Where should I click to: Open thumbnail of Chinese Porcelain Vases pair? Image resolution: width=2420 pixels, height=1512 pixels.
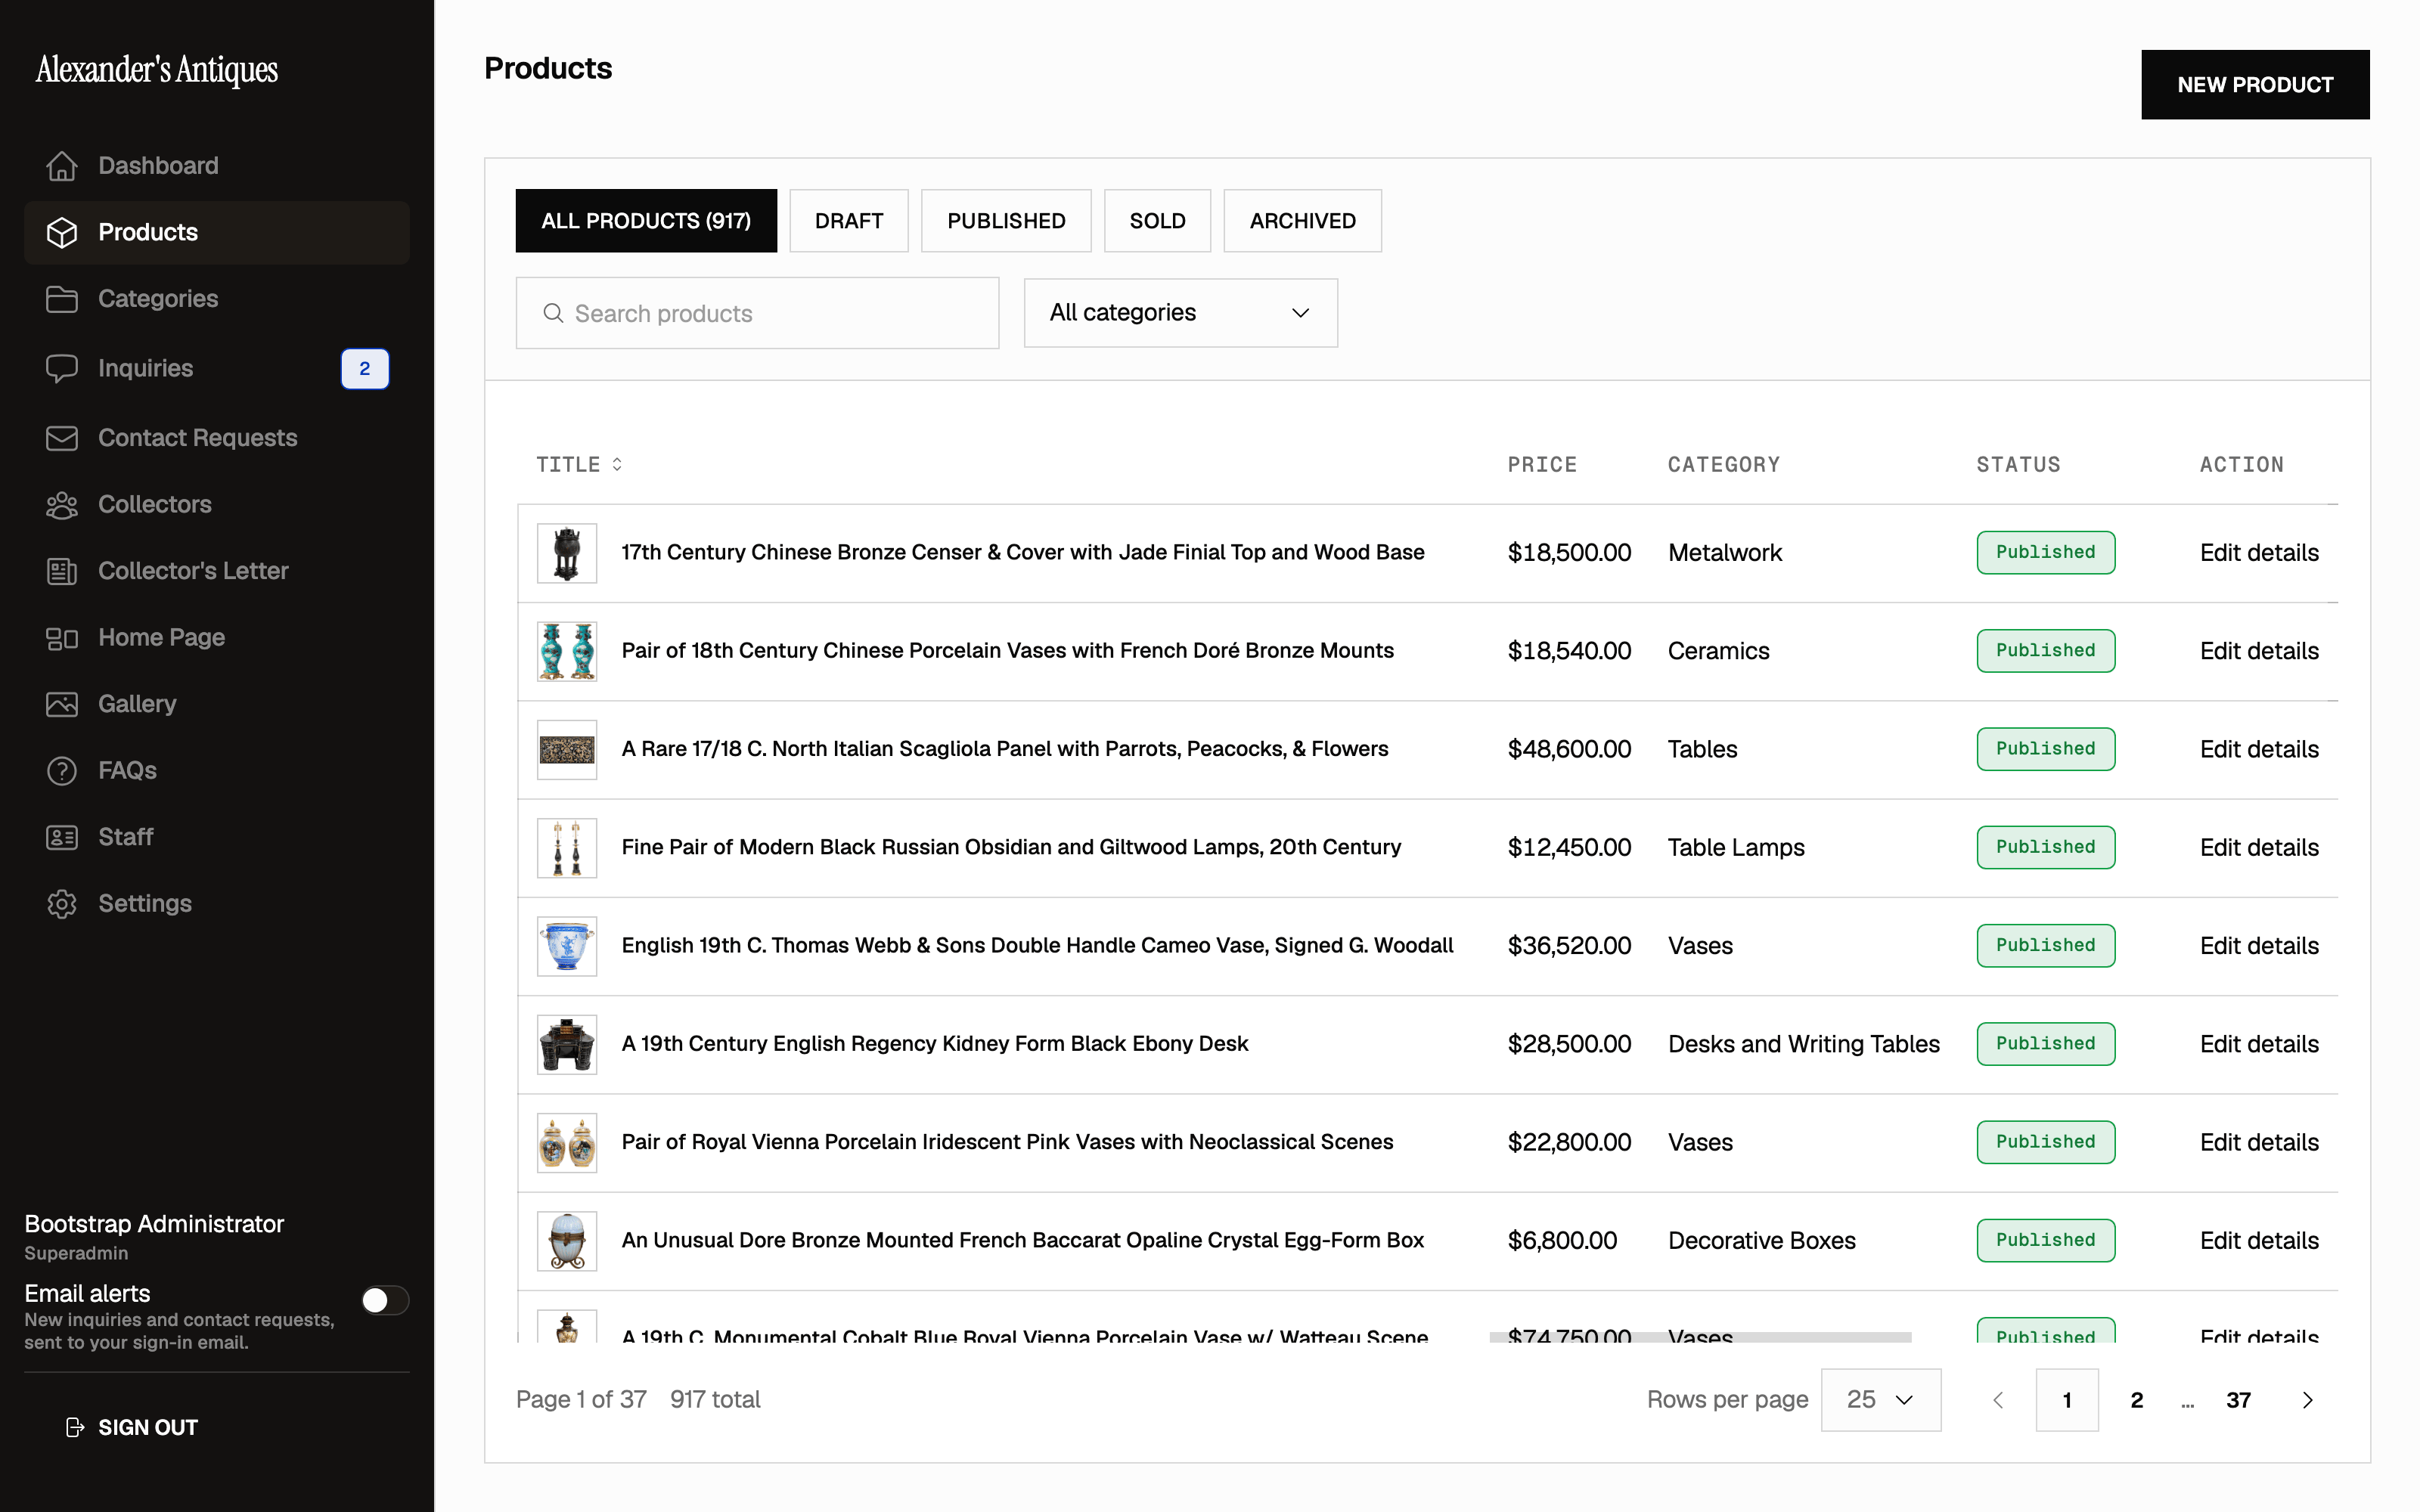[567, 651]
